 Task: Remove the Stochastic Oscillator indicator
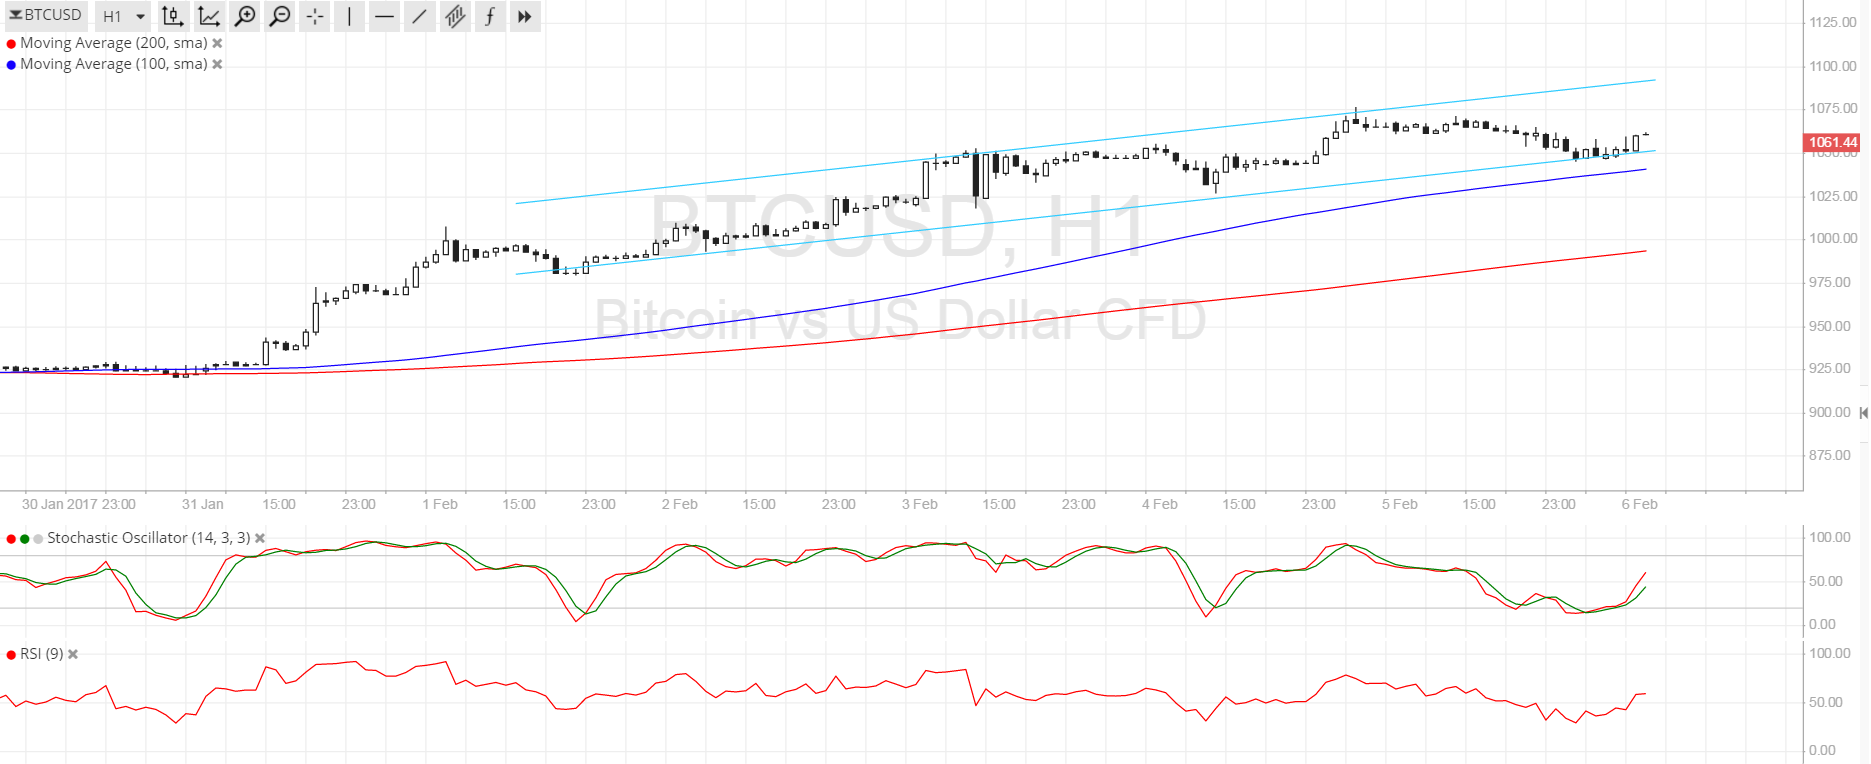click(260, 538)
